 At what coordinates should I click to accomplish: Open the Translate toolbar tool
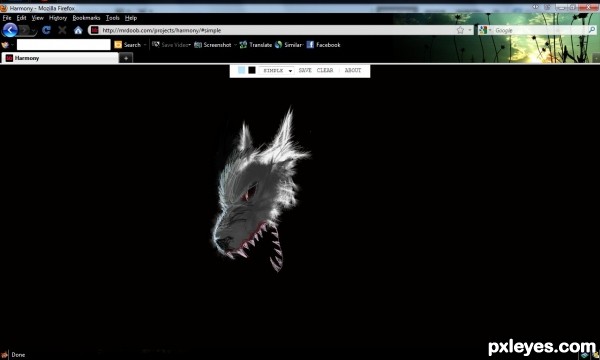tap(256, 45)
